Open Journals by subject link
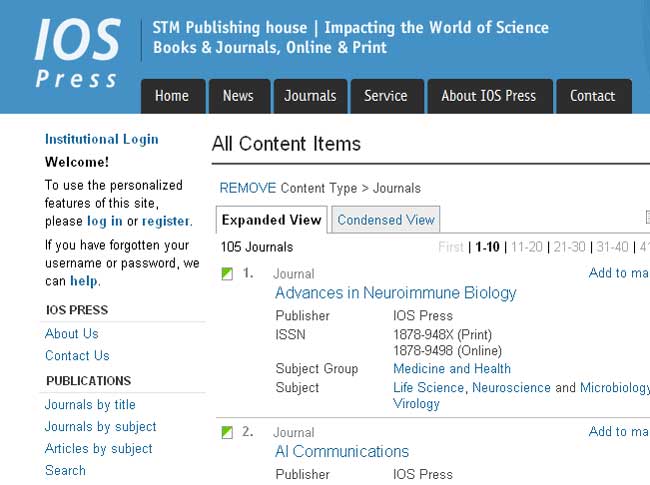The height and width of the screenshot is (485, 650). coord(100,427)
